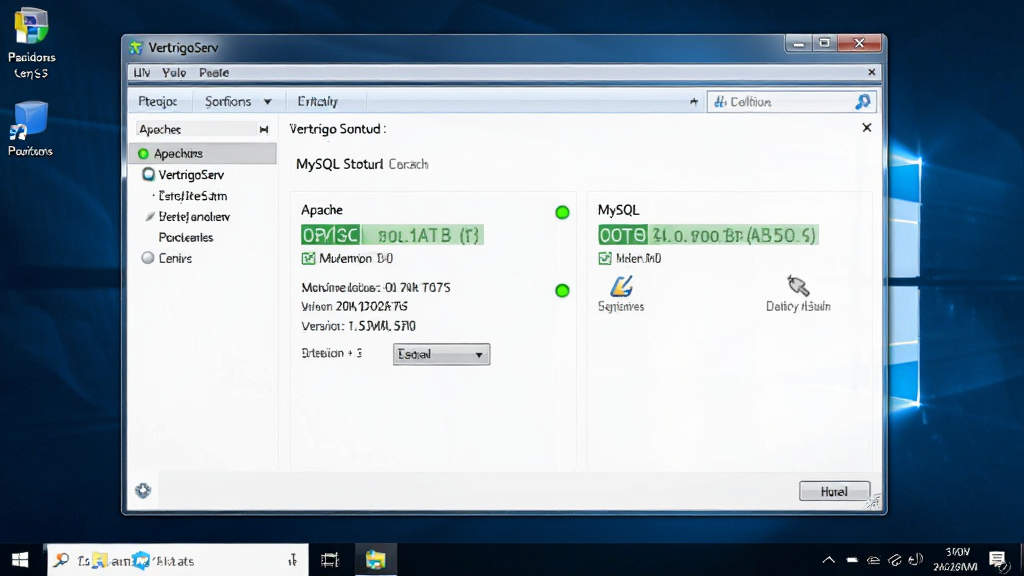Click the Corach text beside MySQL Stoturl
1024x576 pixels.
[x=408, y=165]
